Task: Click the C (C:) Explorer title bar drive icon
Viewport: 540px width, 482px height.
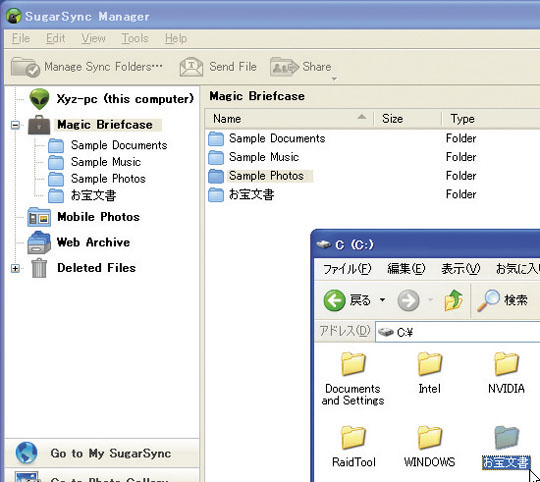Action: 324,245
